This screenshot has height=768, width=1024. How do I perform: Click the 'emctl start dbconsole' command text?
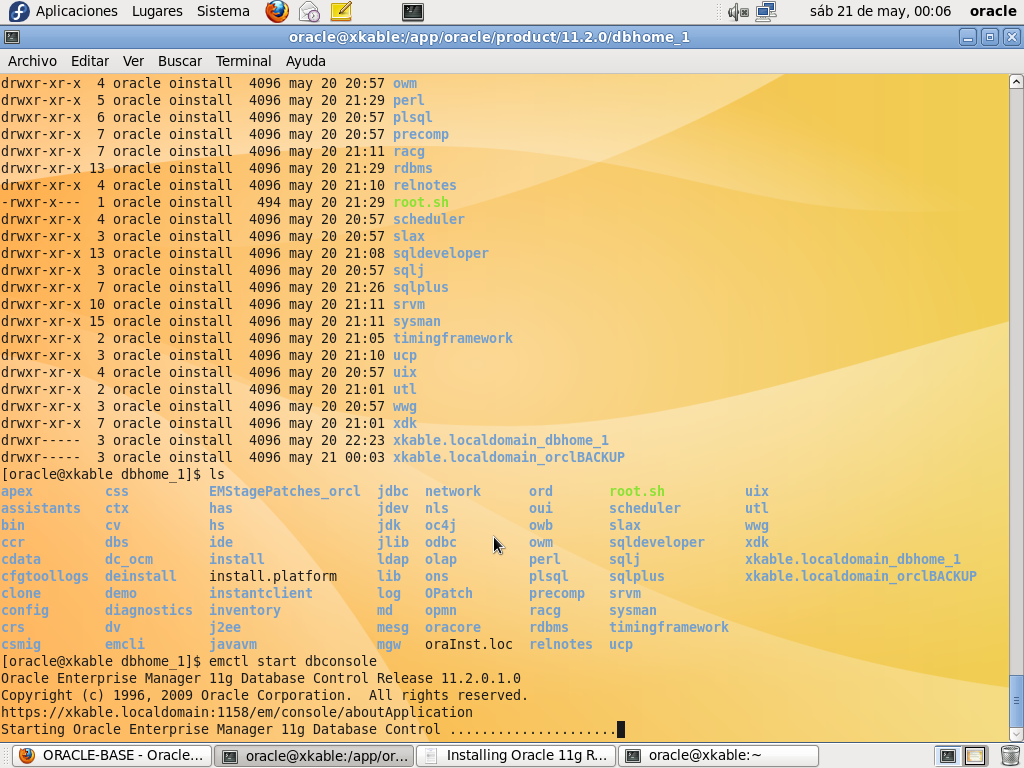coord(293,661)
